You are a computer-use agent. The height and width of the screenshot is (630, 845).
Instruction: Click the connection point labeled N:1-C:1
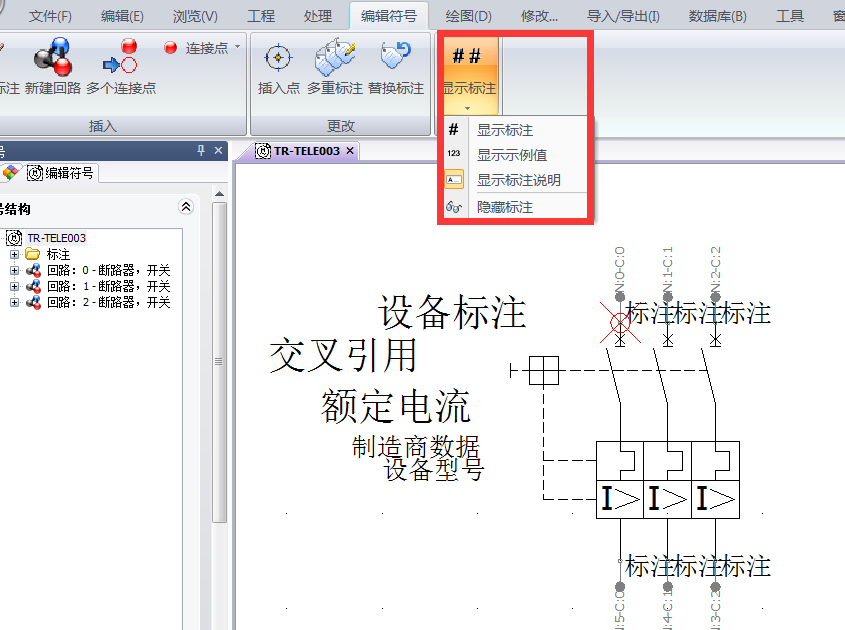668,297
